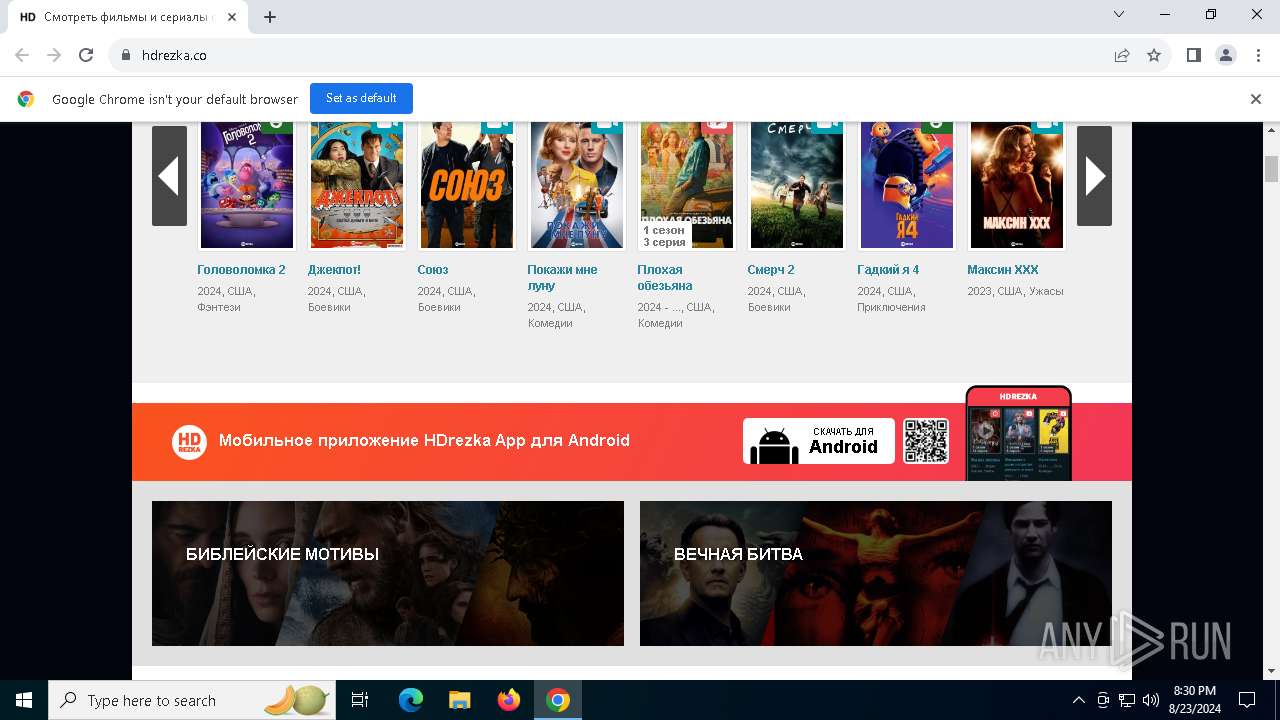Launch Microsoft Edge from taskbar
Screen dimensions: 1280x720
click(x=411, y=700)
